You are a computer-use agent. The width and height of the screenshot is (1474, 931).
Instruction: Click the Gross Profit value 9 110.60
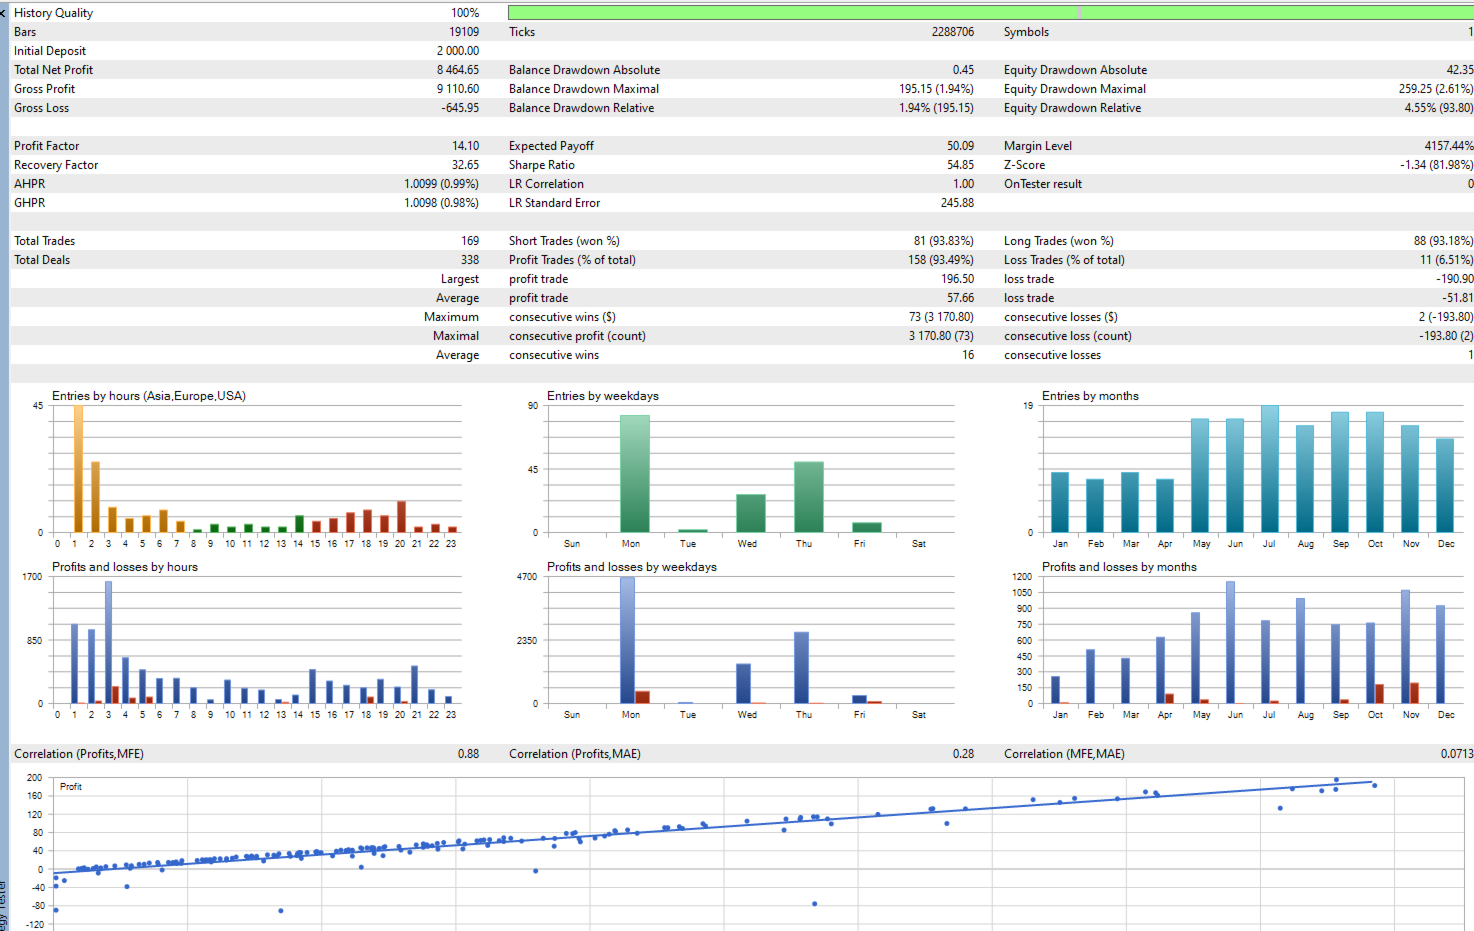pyautogui.click(x=458, y=89)
